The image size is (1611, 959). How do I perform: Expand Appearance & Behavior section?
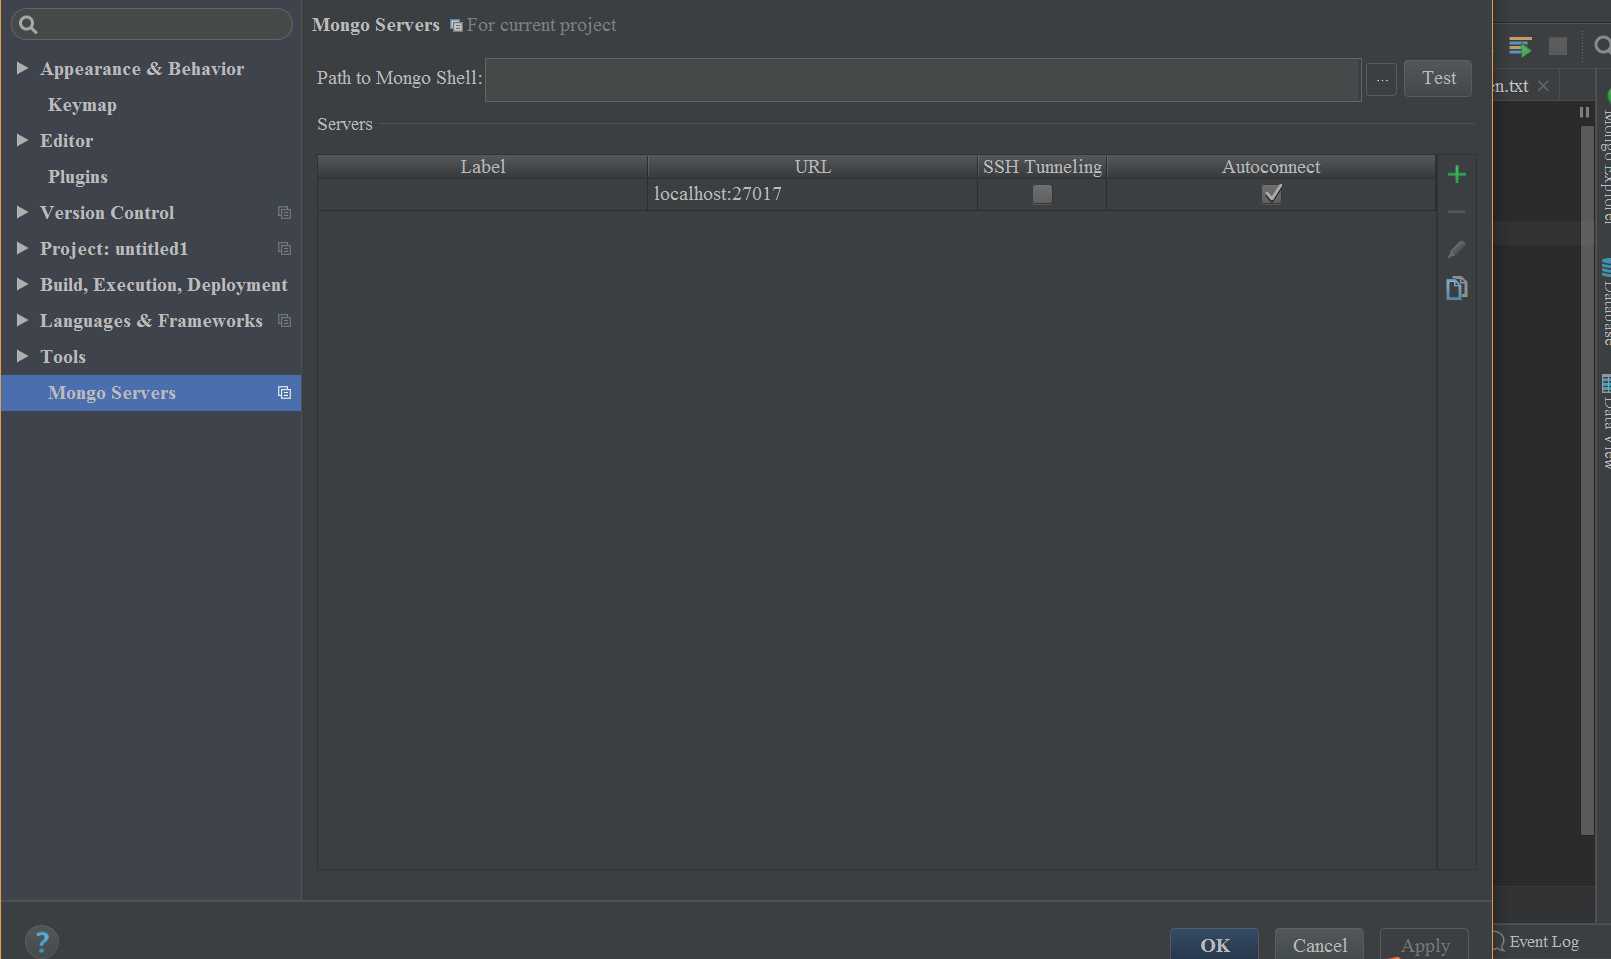click(x=22, y=68)
